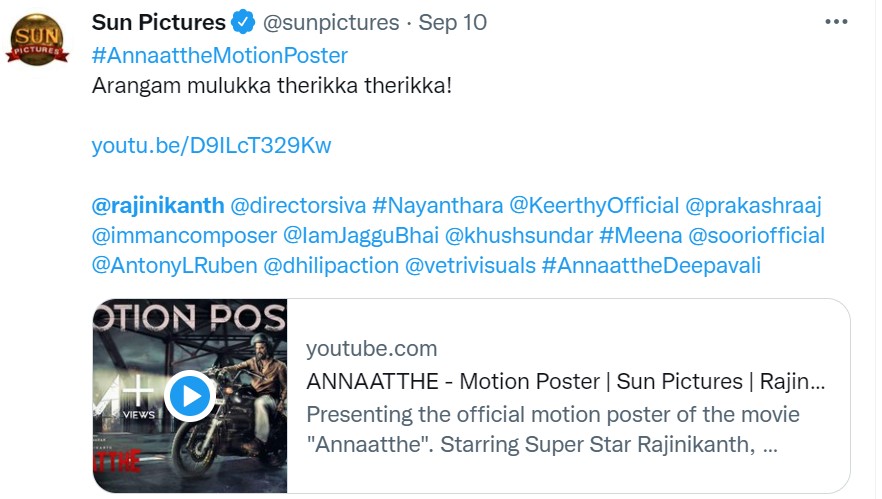Go to @KeerthyOfficial profile
882x499 pixels.
(594, 206)
